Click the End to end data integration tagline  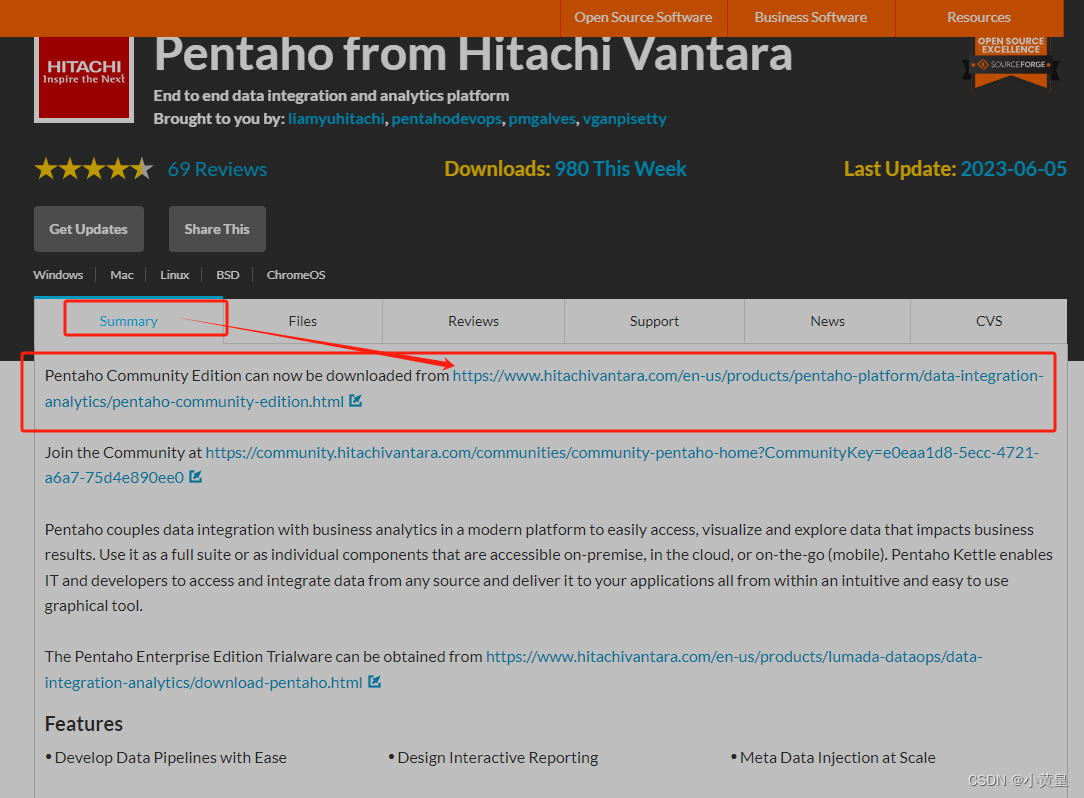tap(331, 95)
